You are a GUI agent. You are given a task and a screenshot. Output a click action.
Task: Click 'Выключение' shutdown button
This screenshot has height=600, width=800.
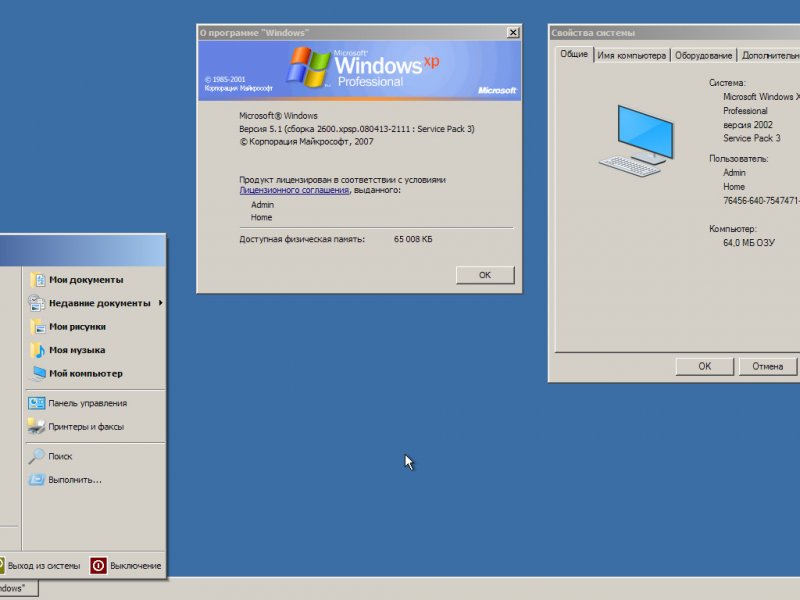(x=127, y=565)
